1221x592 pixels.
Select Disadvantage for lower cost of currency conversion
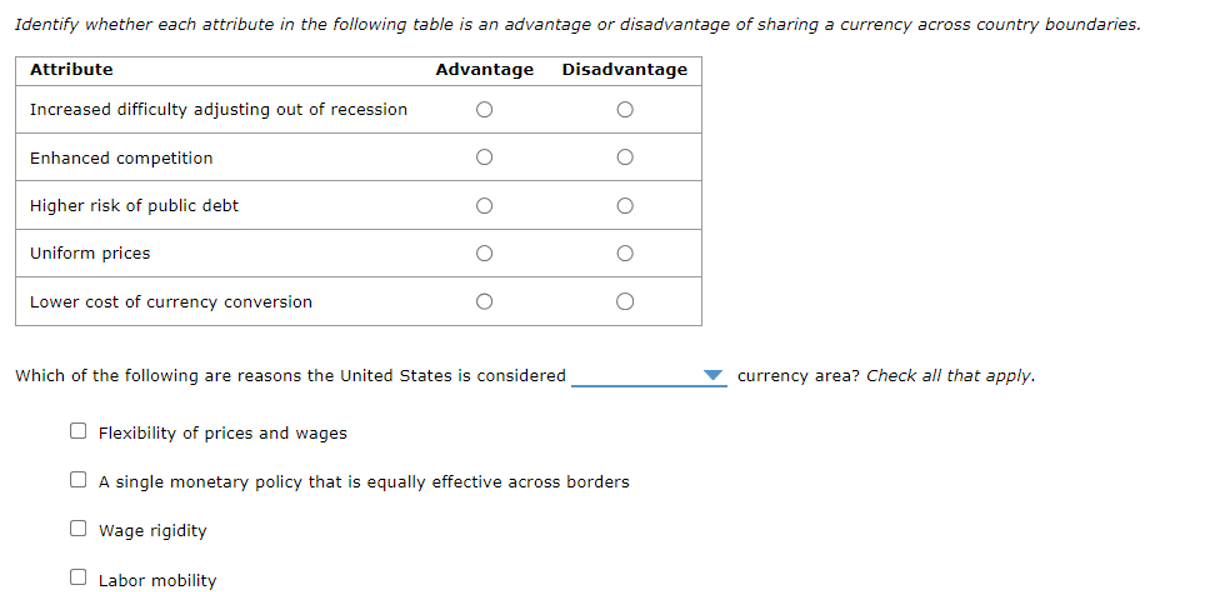click(x=624, y=300)
